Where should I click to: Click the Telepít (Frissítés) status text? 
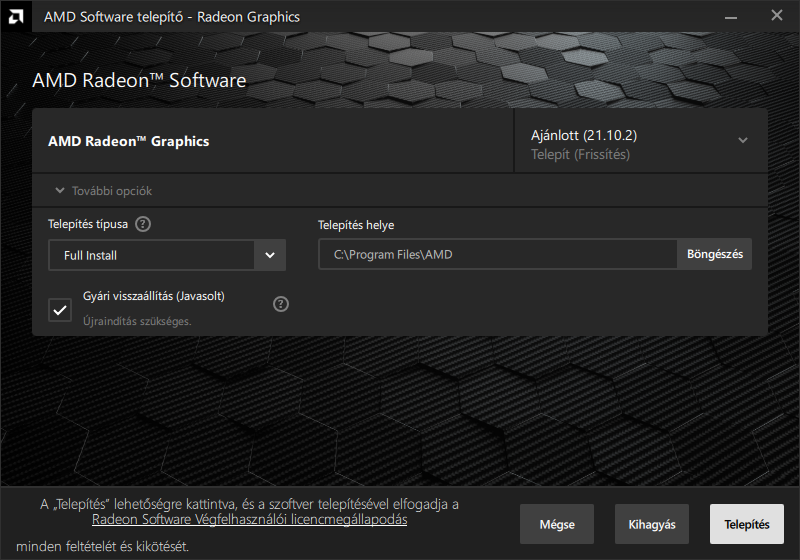pos(580,155)
